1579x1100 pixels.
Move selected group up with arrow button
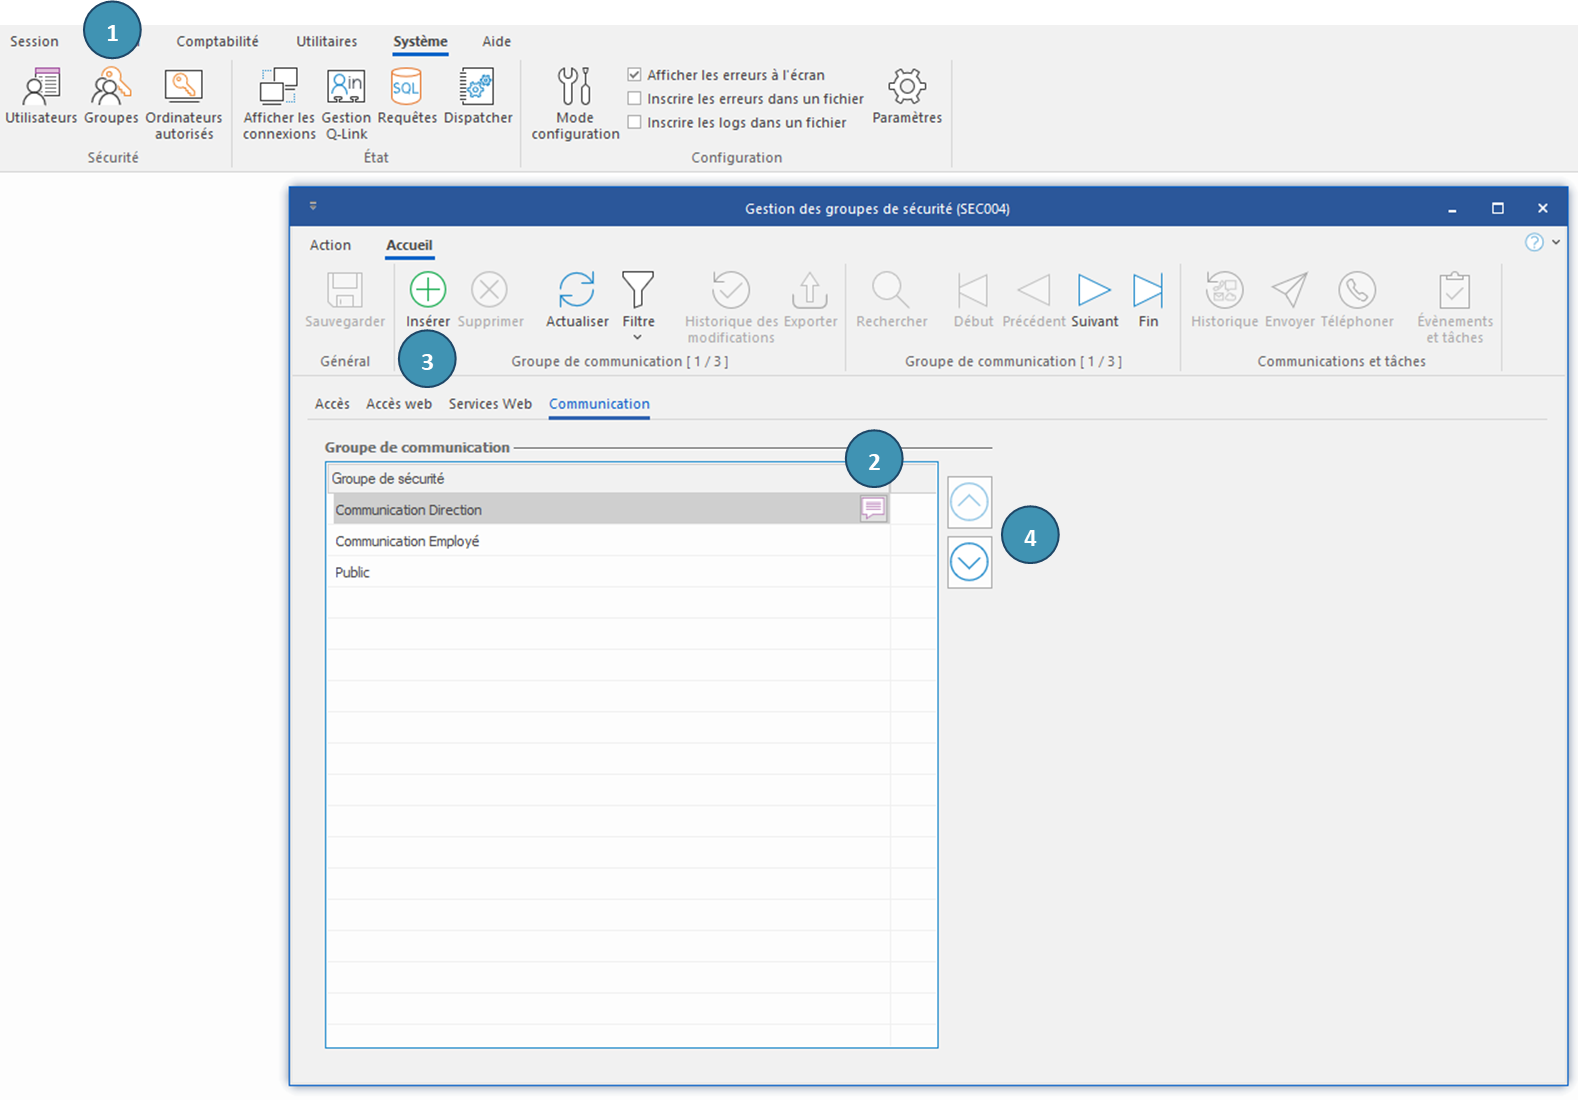coord(969,502)
